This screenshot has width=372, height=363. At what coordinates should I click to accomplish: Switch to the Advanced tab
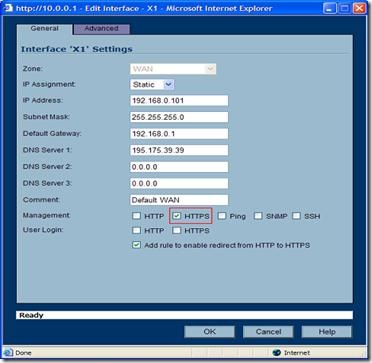click(101, 29)
